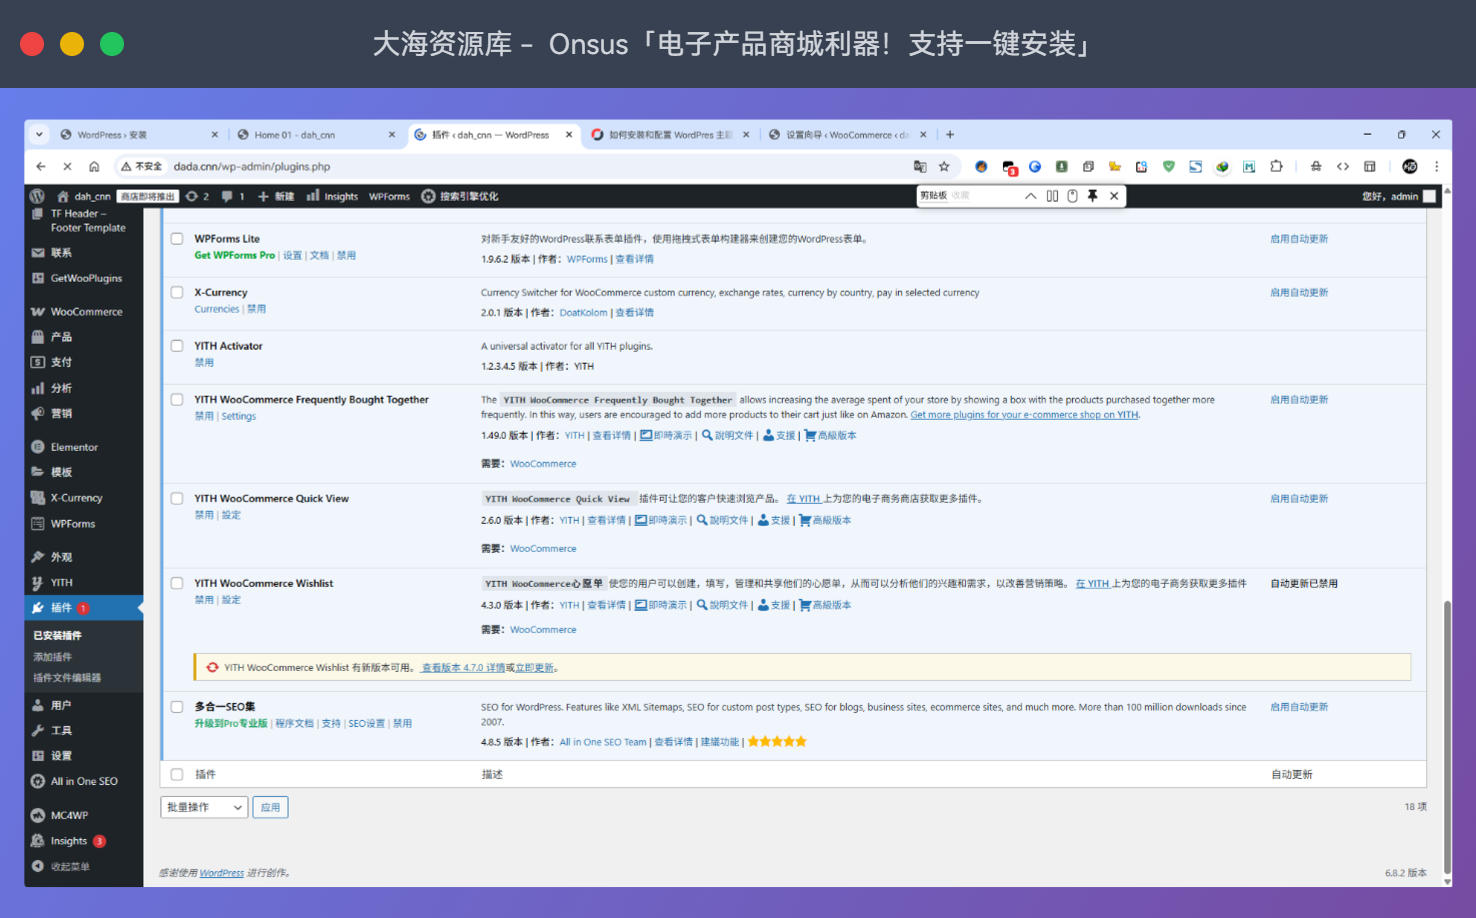Collapse the clipboard popup with up chevron
The width and height of the screenshot is (1476, 918).
click(x=1030, y=196)
